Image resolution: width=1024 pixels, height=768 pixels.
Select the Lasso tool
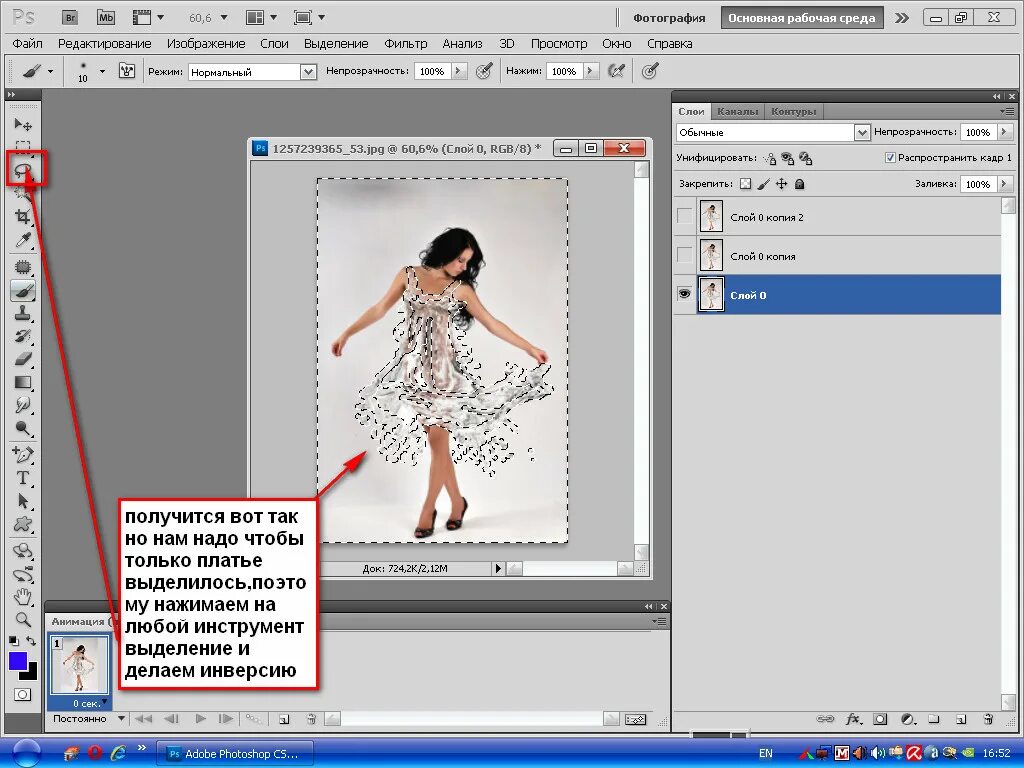24,170
